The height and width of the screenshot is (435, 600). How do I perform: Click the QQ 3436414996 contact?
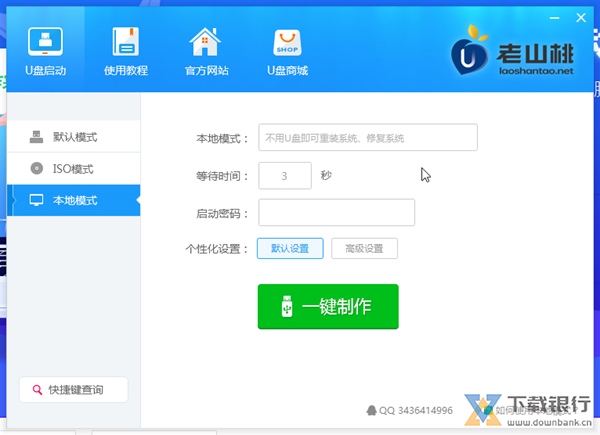pyautogui.click(x=410, y=411)
